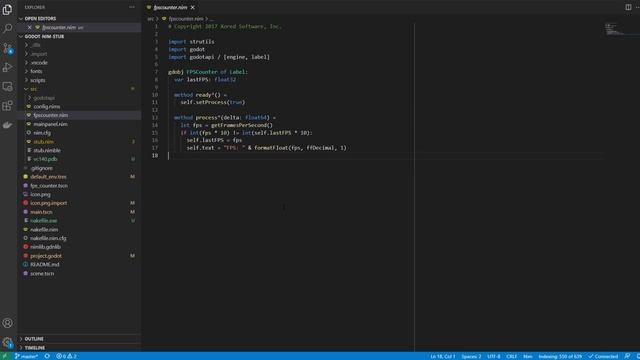
Task: Click the split editor icon
Action: pos(628,7)
